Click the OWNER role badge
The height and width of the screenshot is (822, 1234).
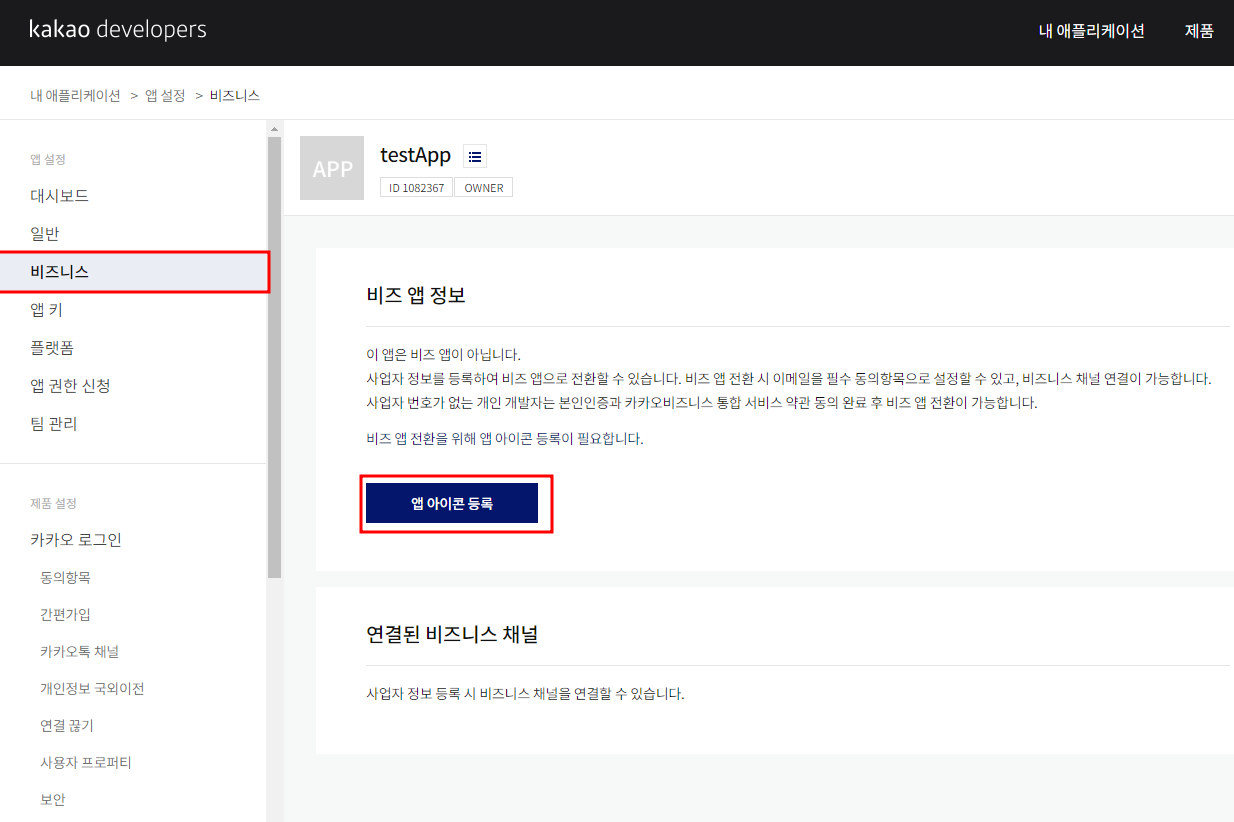[x=483, y=187]
